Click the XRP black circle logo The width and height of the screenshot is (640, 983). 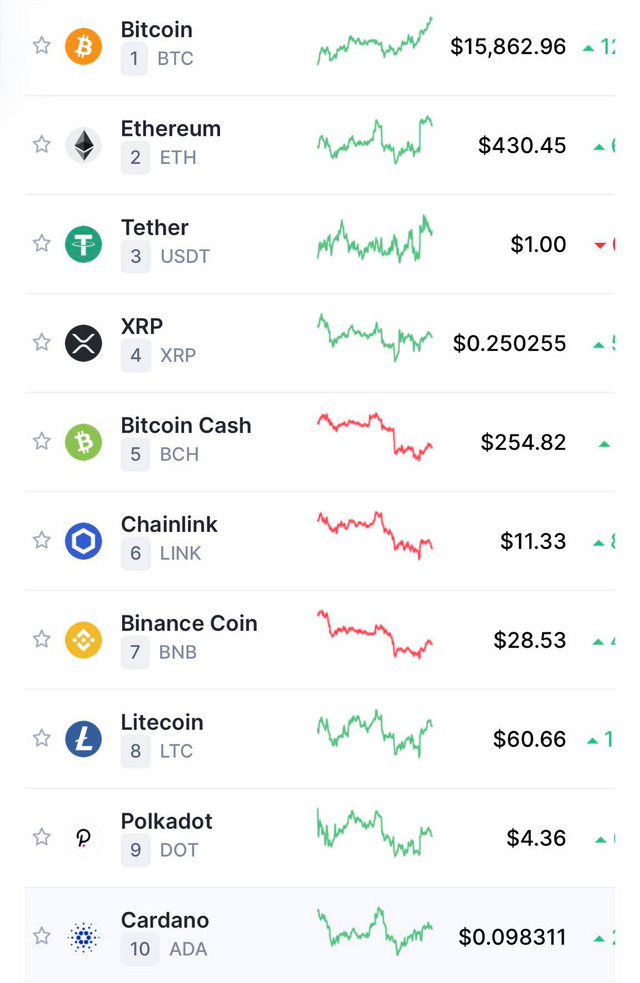(x=84, y=341)
